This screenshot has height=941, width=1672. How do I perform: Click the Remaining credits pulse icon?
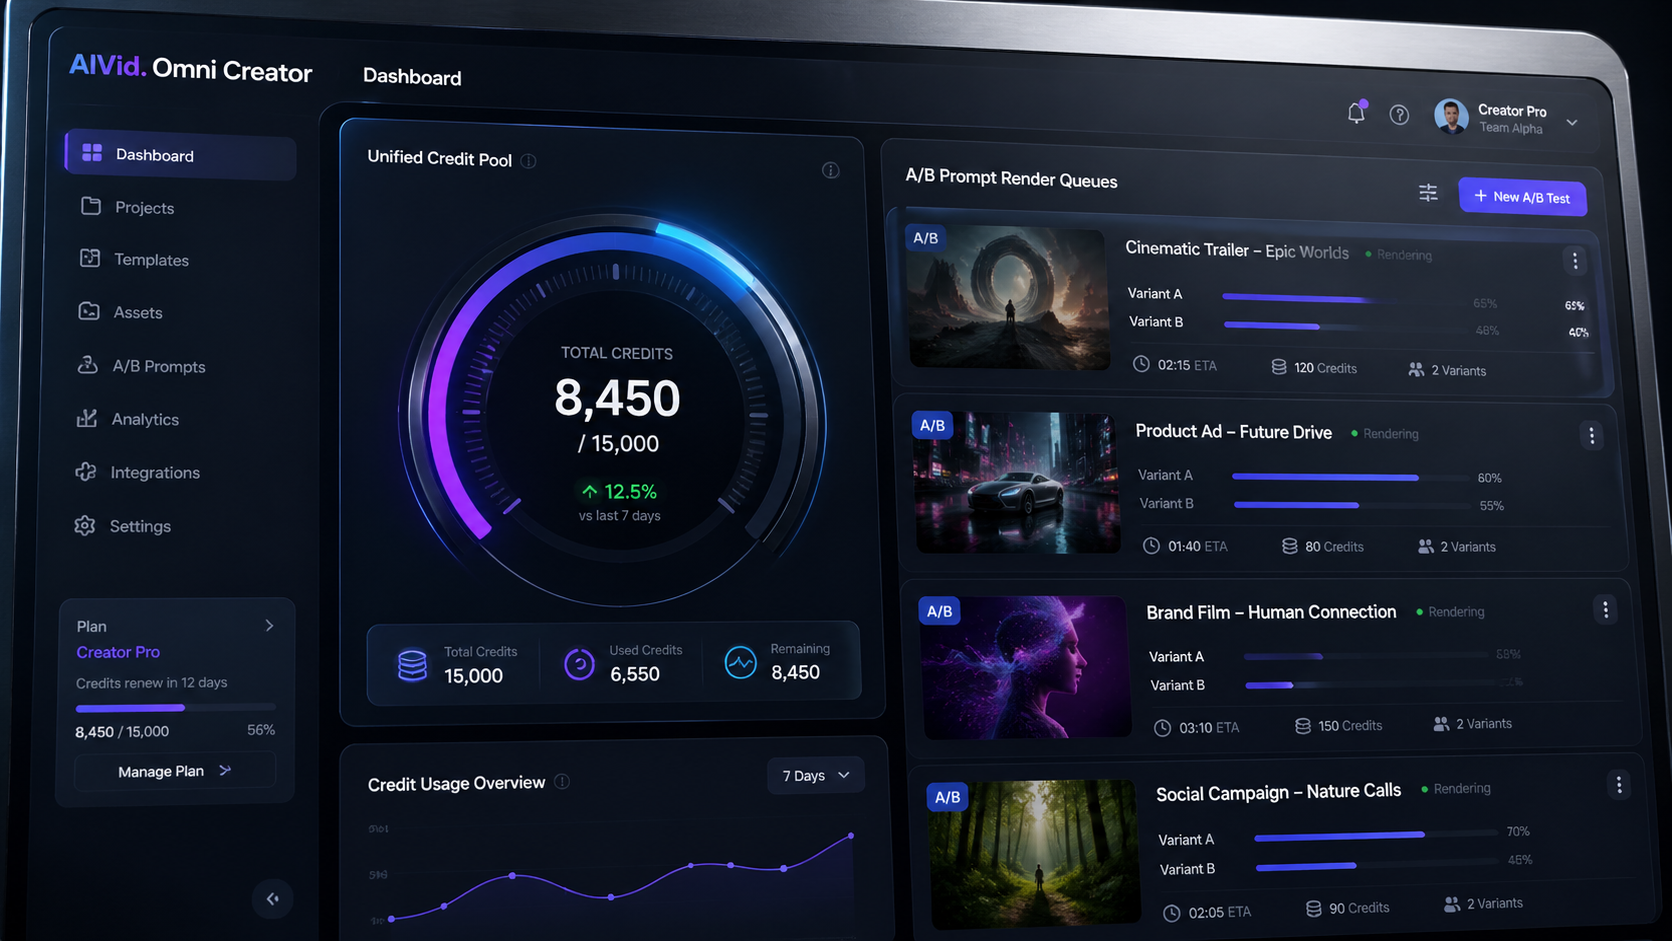pos(740,662)
